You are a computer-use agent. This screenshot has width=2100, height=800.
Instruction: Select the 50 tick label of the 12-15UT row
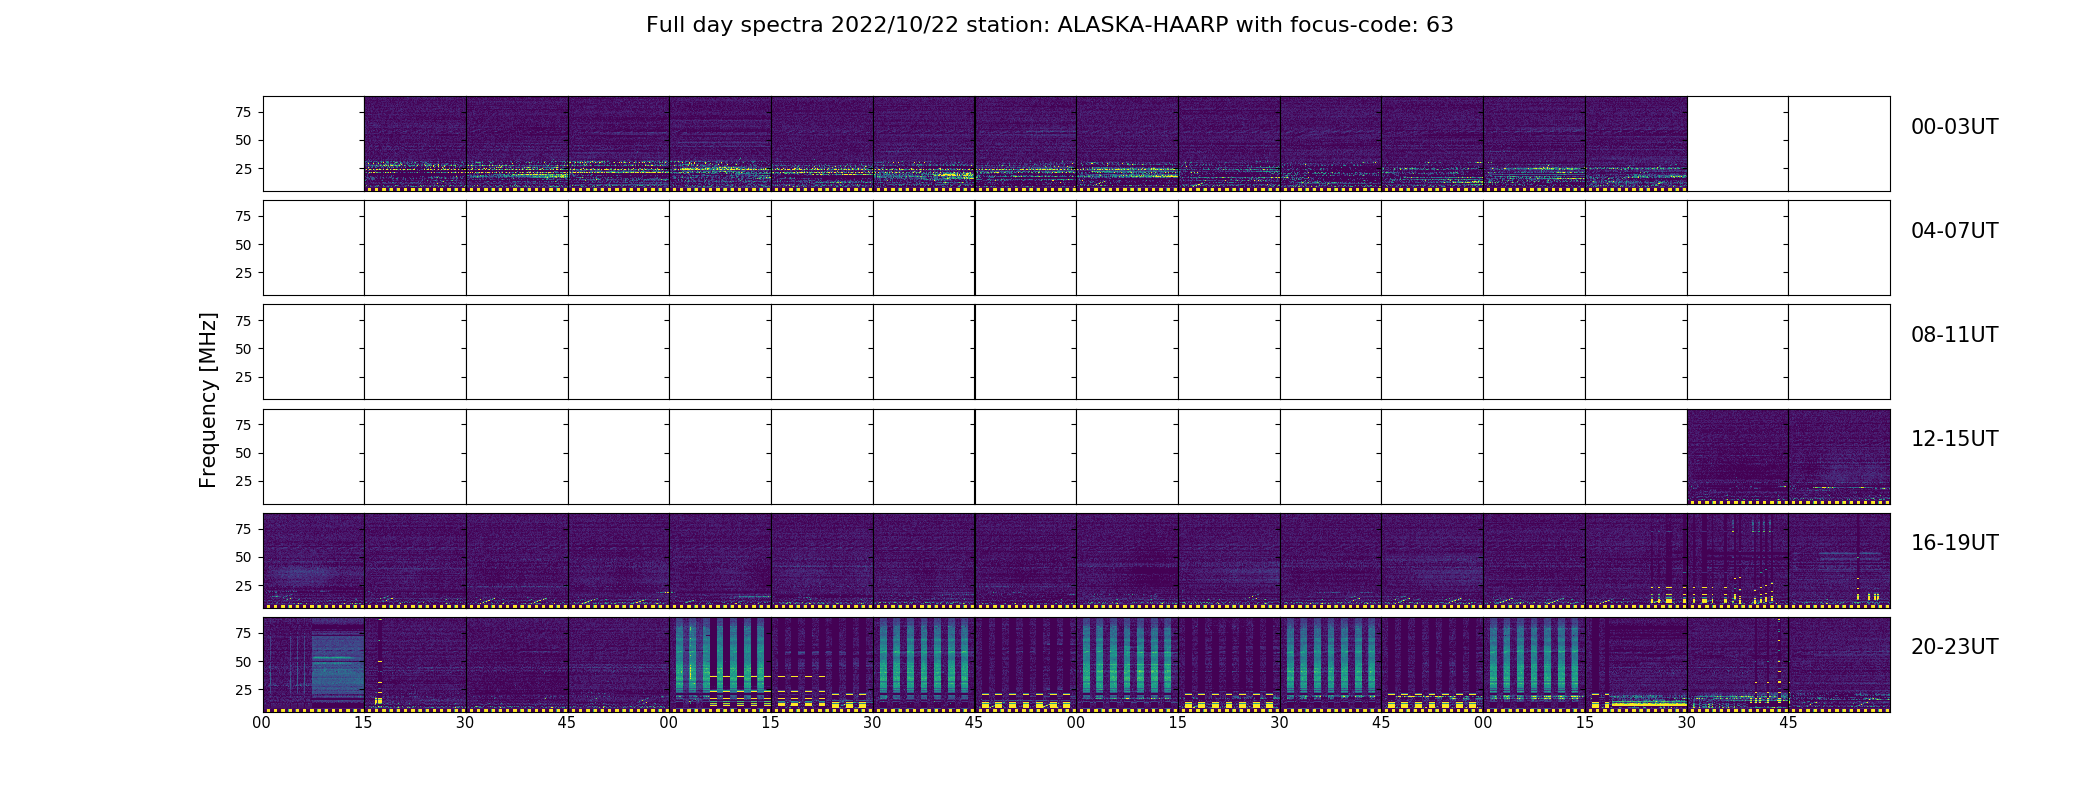click(243, 453)
